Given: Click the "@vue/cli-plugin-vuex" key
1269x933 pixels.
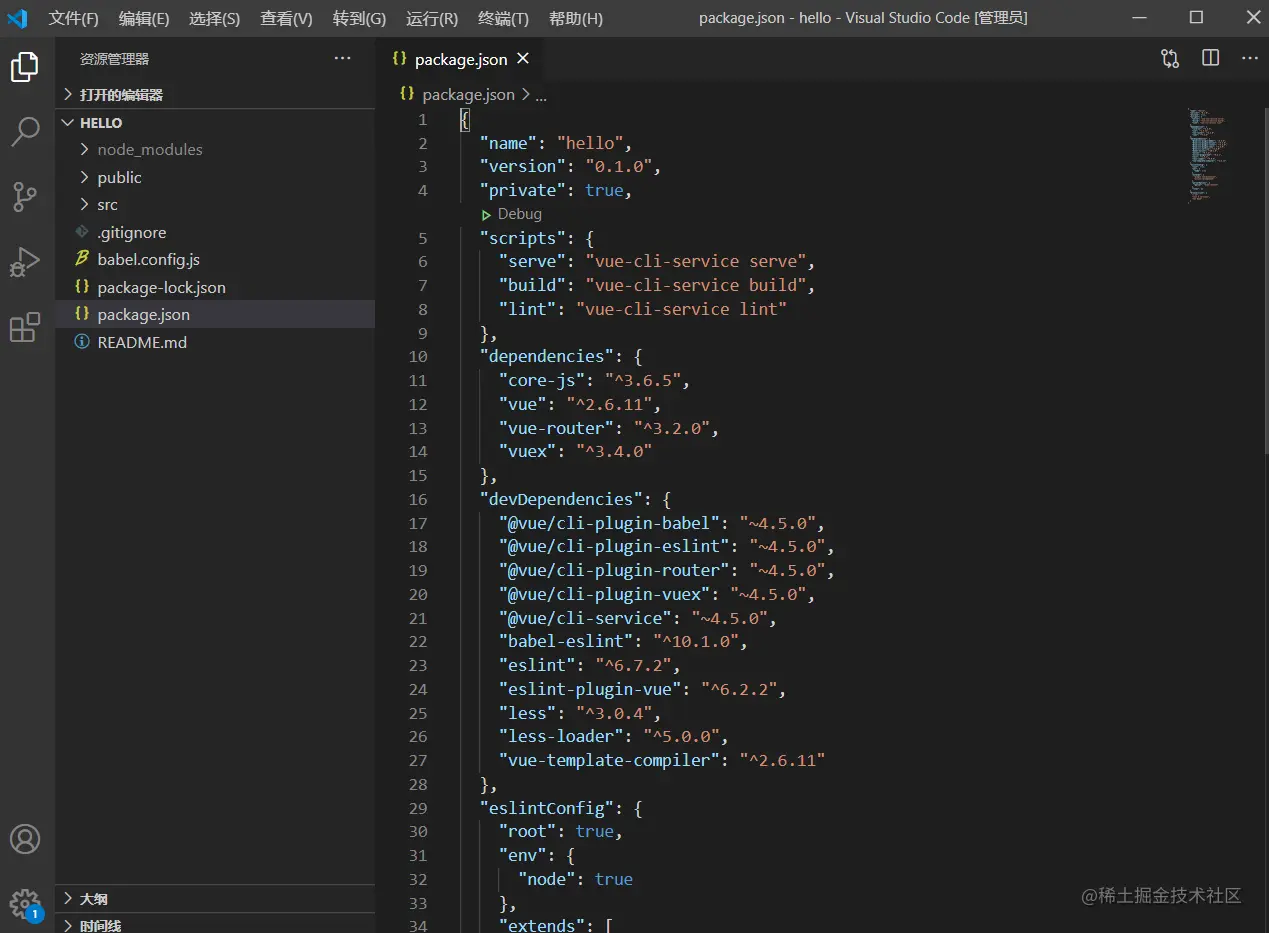Looking at the screenshot, I should point(605,594).
